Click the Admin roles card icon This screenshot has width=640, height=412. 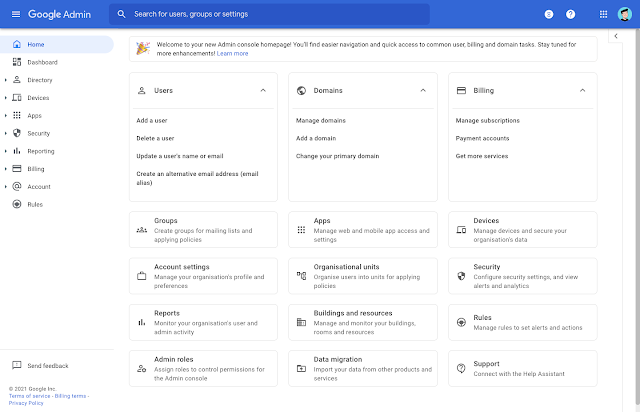[142, 368]
